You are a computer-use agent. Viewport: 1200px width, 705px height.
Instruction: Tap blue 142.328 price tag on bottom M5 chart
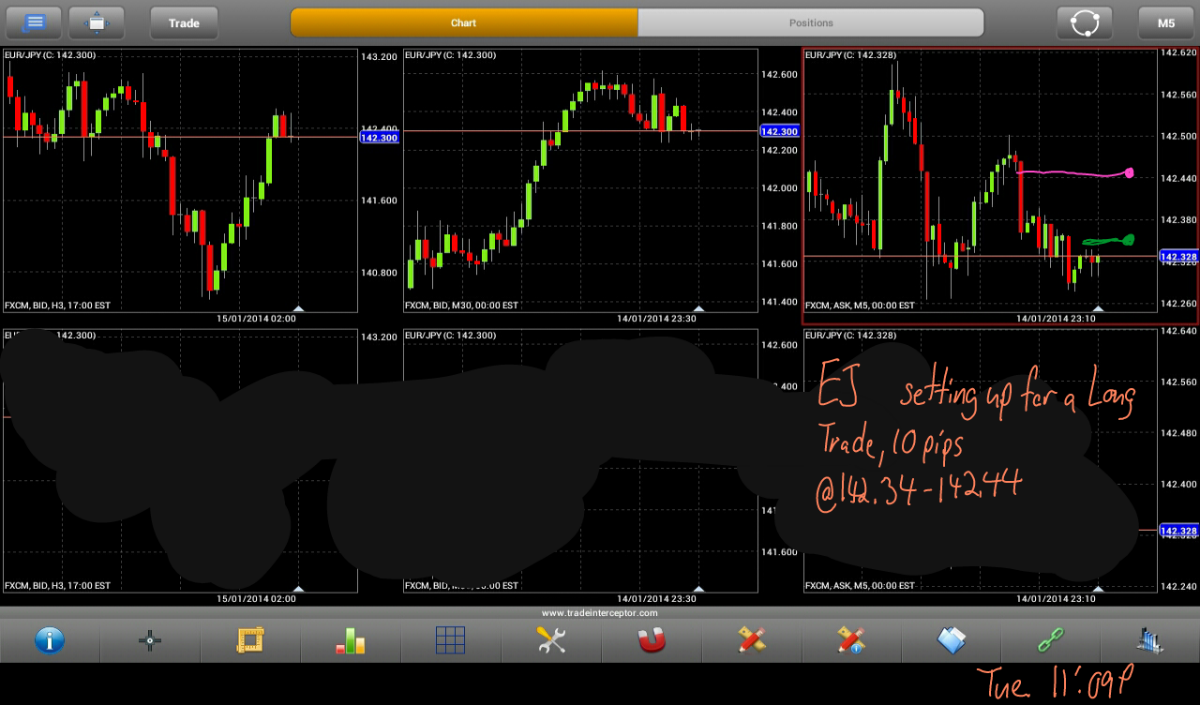[1178, 530]
